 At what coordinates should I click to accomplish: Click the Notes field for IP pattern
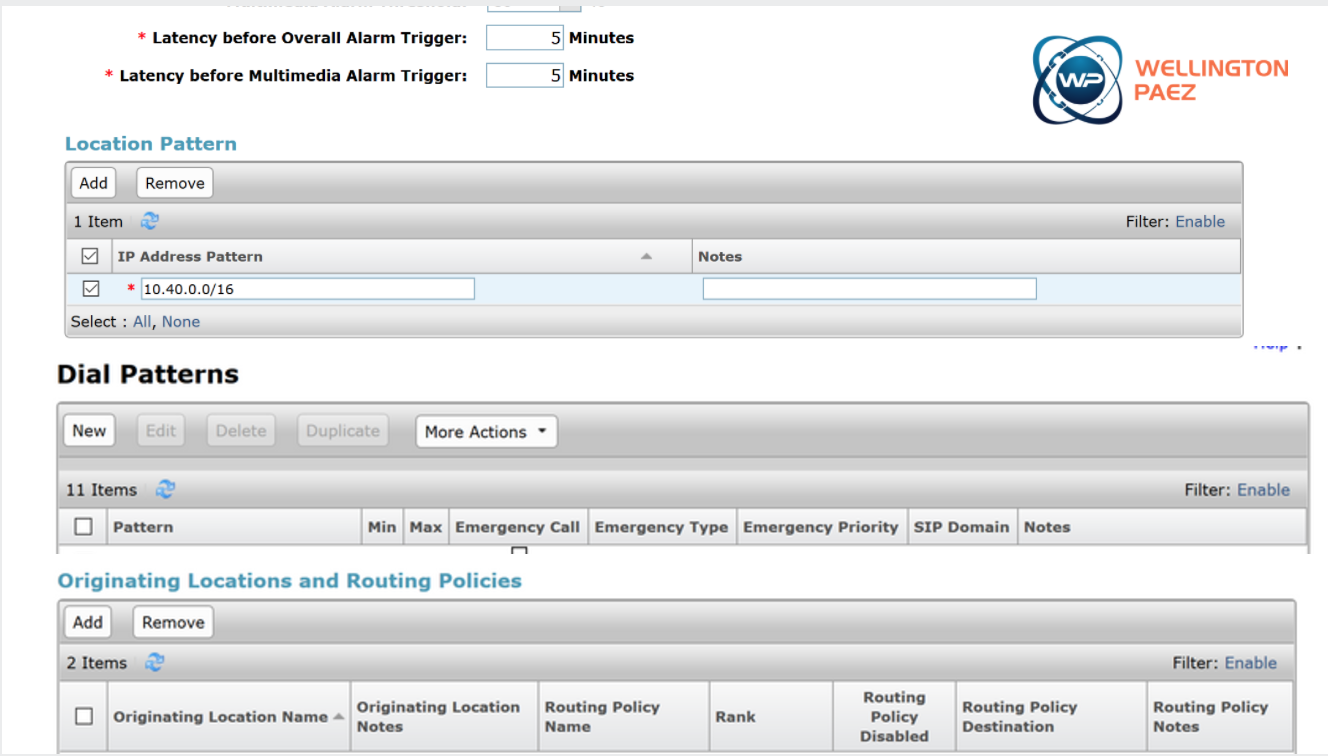869,289
